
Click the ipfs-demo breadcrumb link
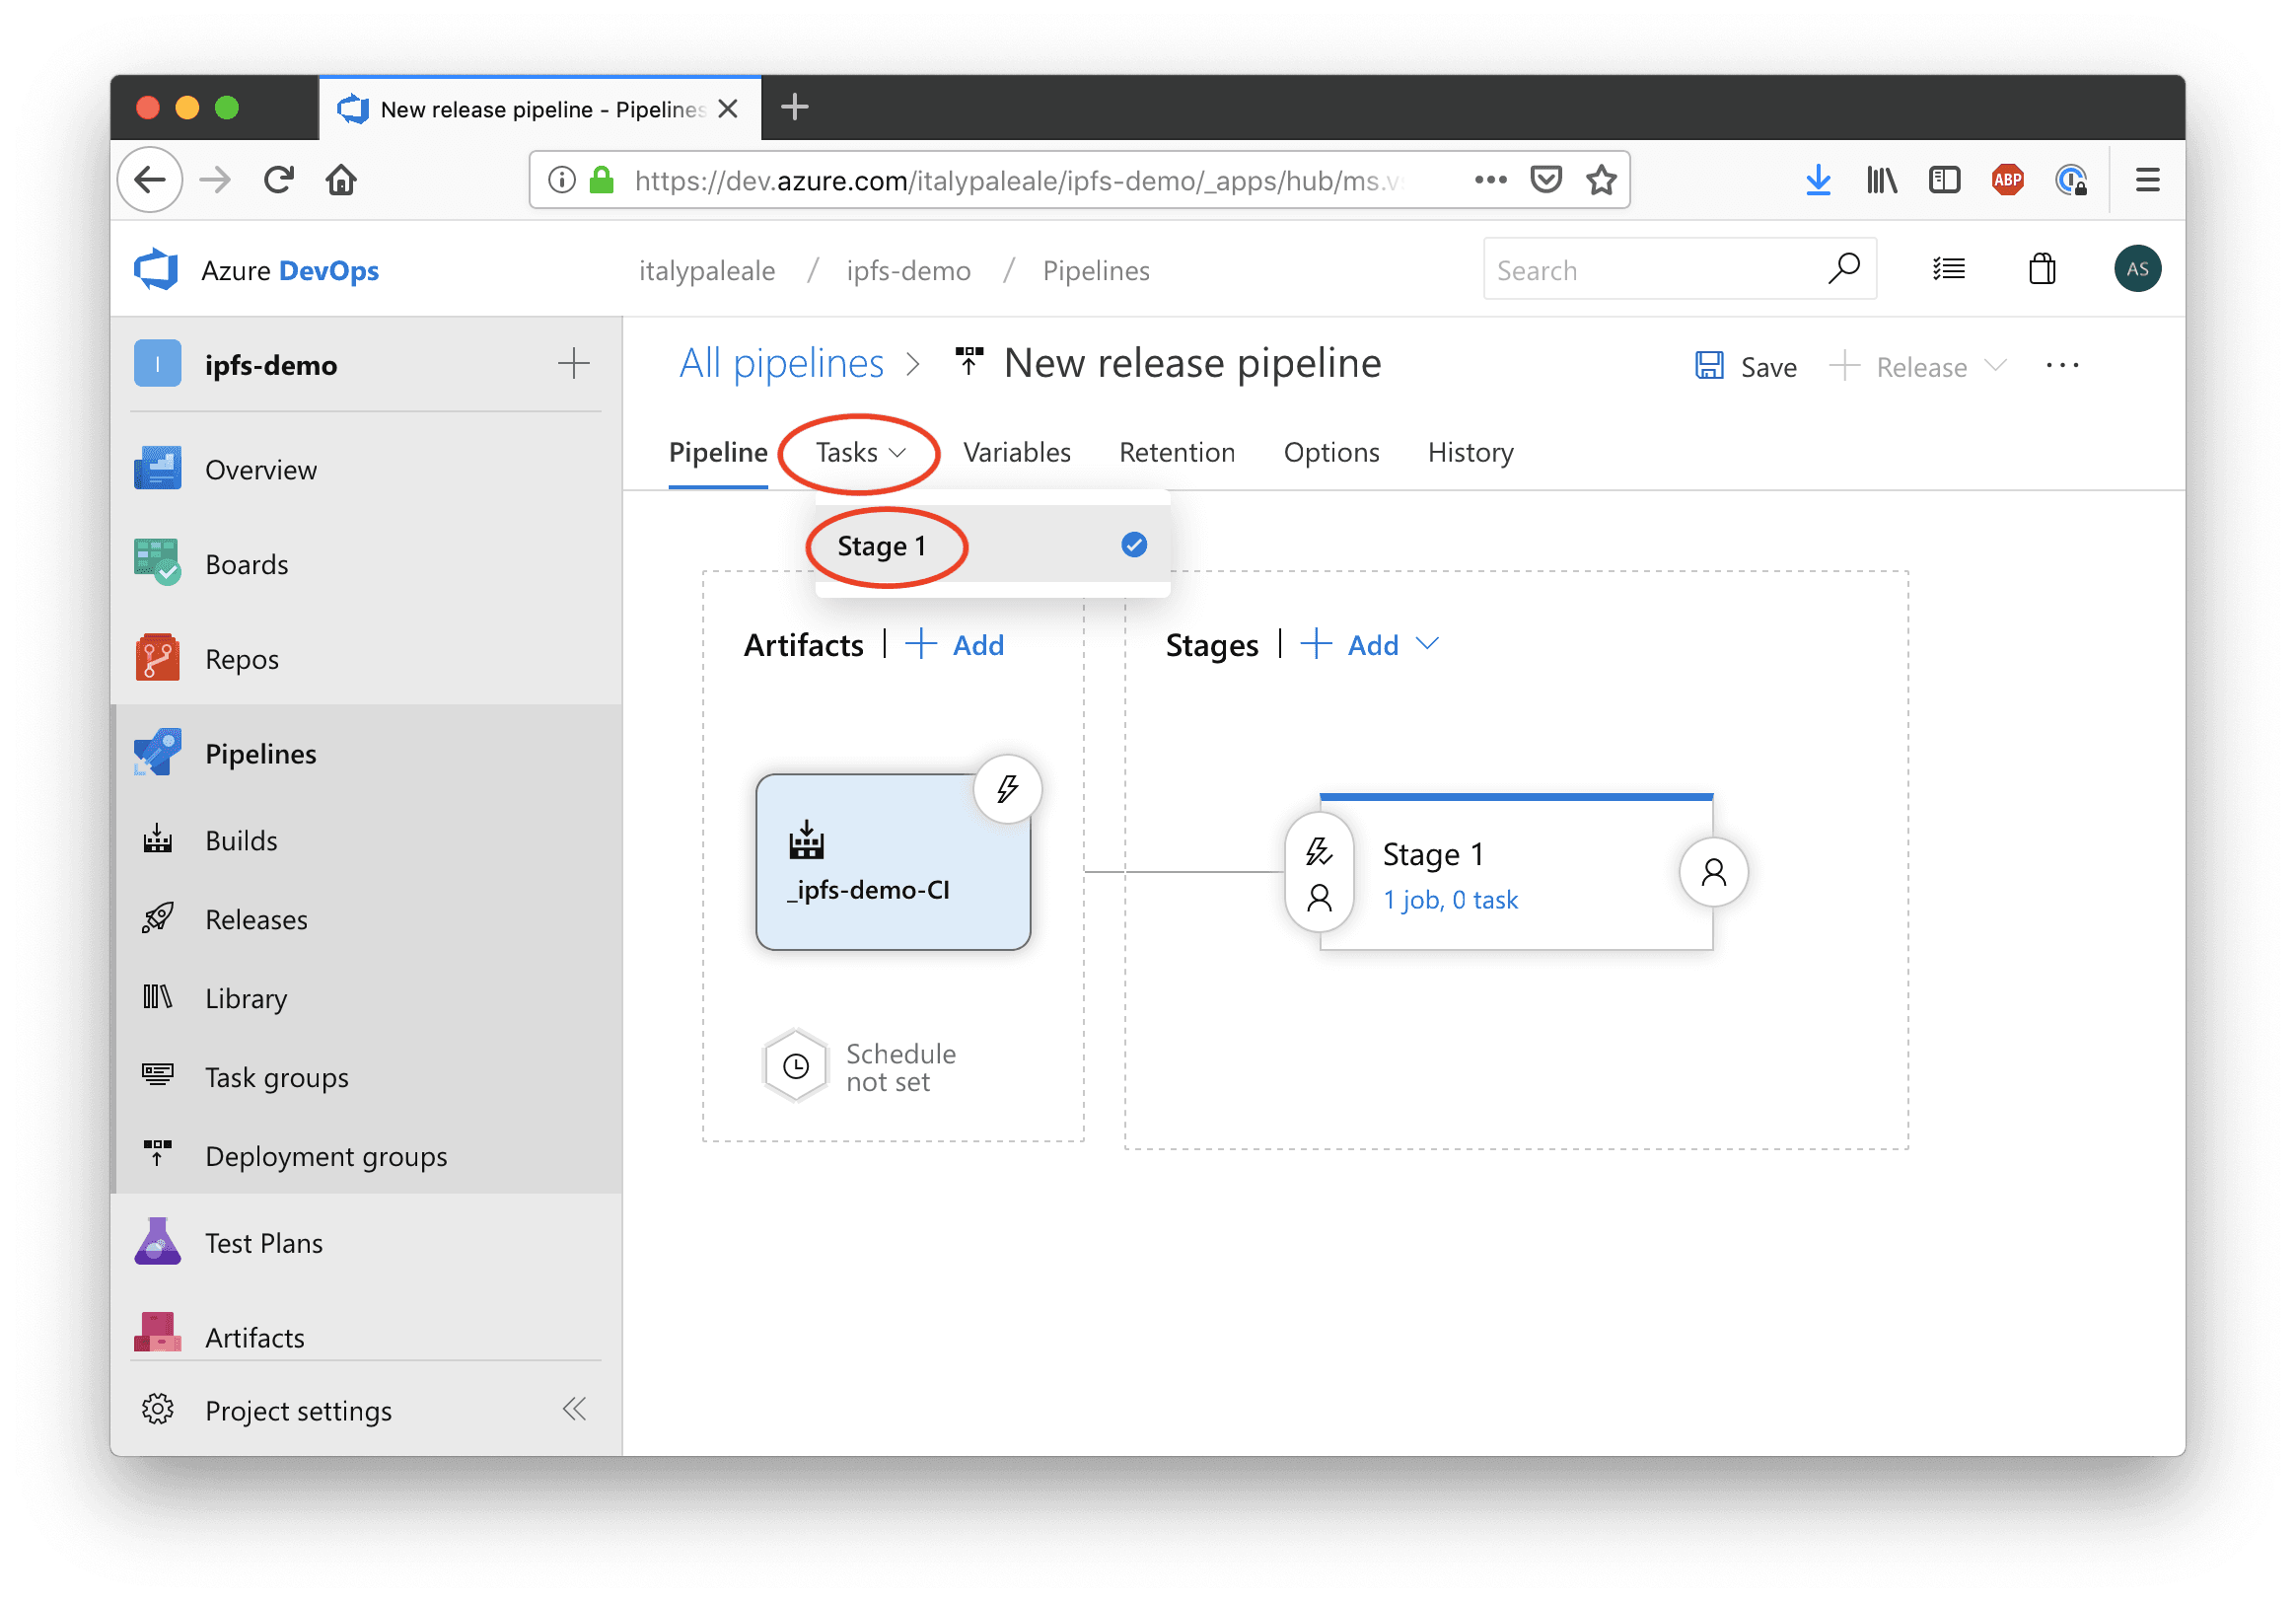(x=909, y=271)
